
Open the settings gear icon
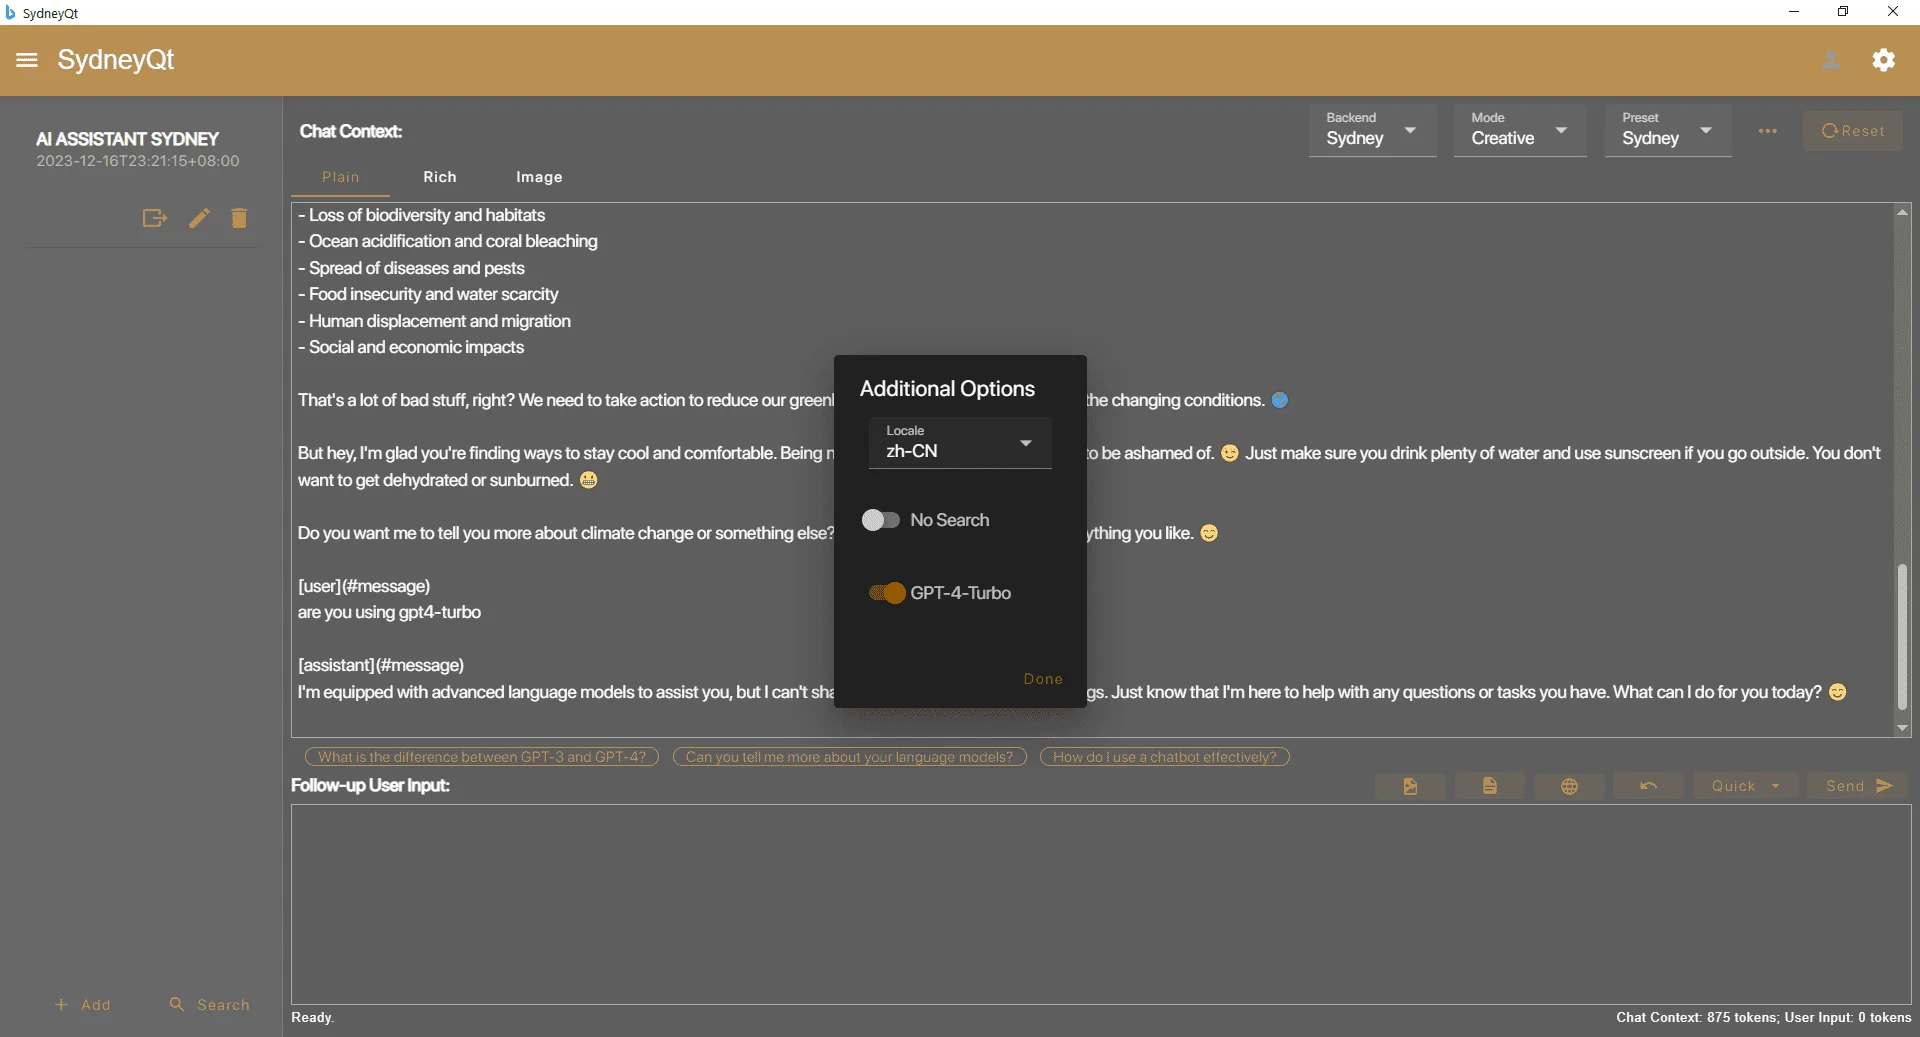coord(1884,60)
